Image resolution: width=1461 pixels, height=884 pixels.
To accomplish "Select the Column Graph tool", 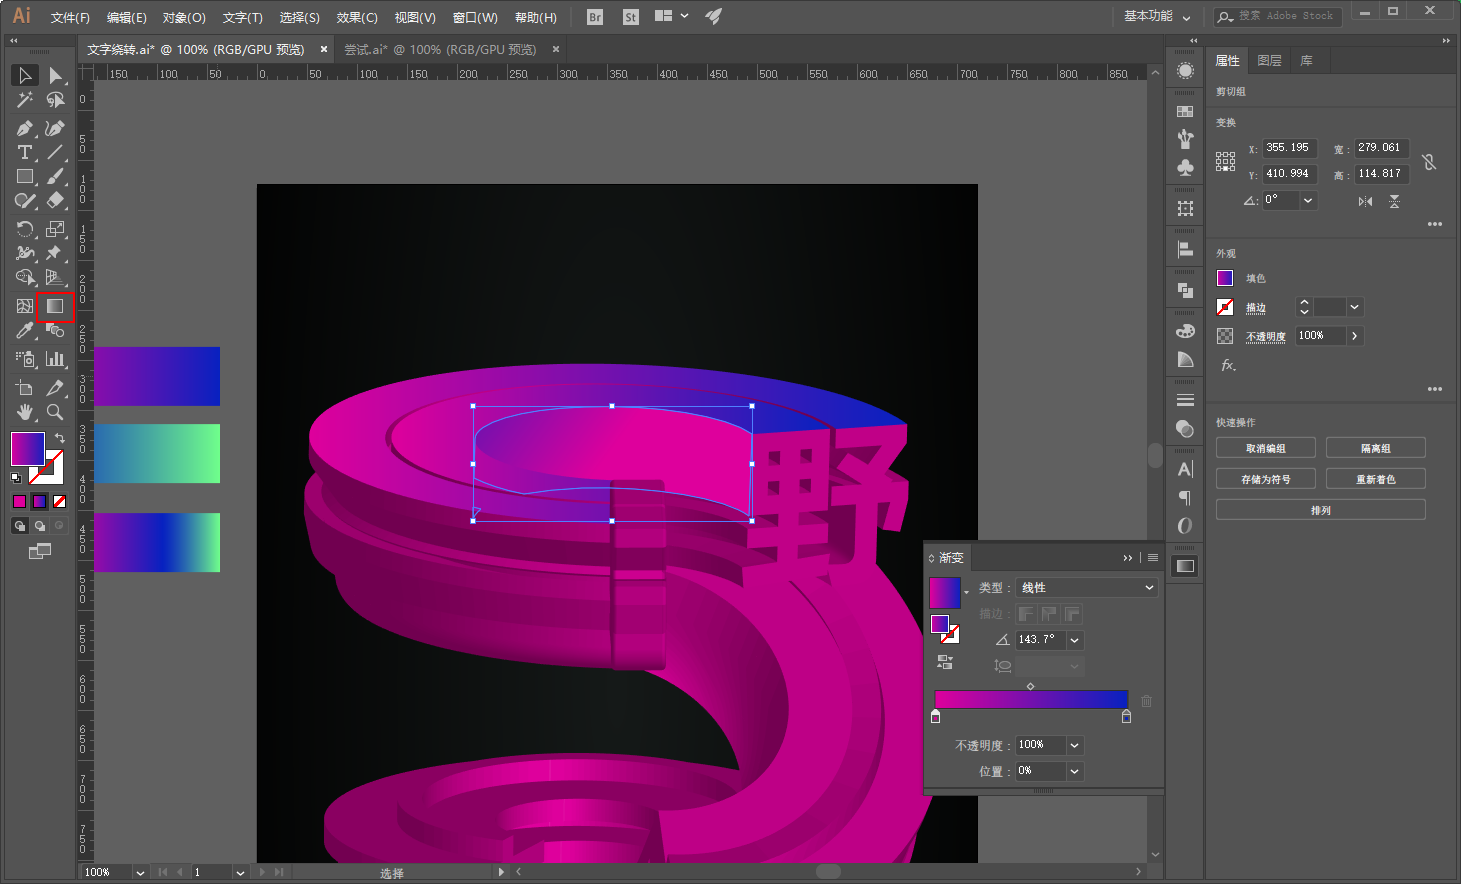I will point(55,359).
